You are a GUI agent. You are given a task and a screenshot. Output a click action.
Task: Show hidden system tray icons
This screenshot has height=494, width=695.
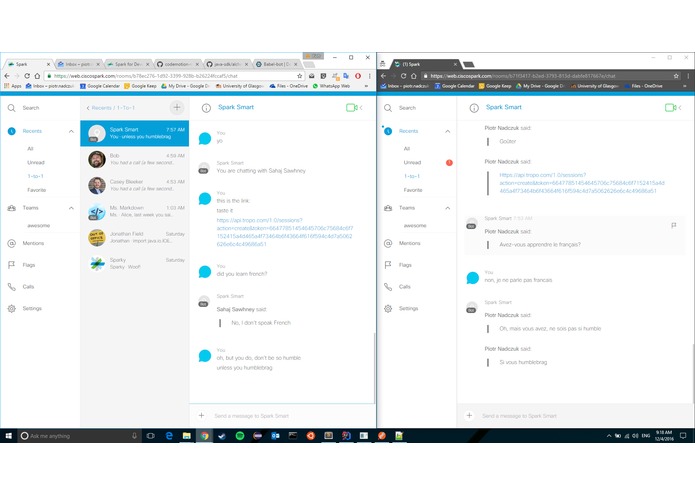click(x=609, y=436)
